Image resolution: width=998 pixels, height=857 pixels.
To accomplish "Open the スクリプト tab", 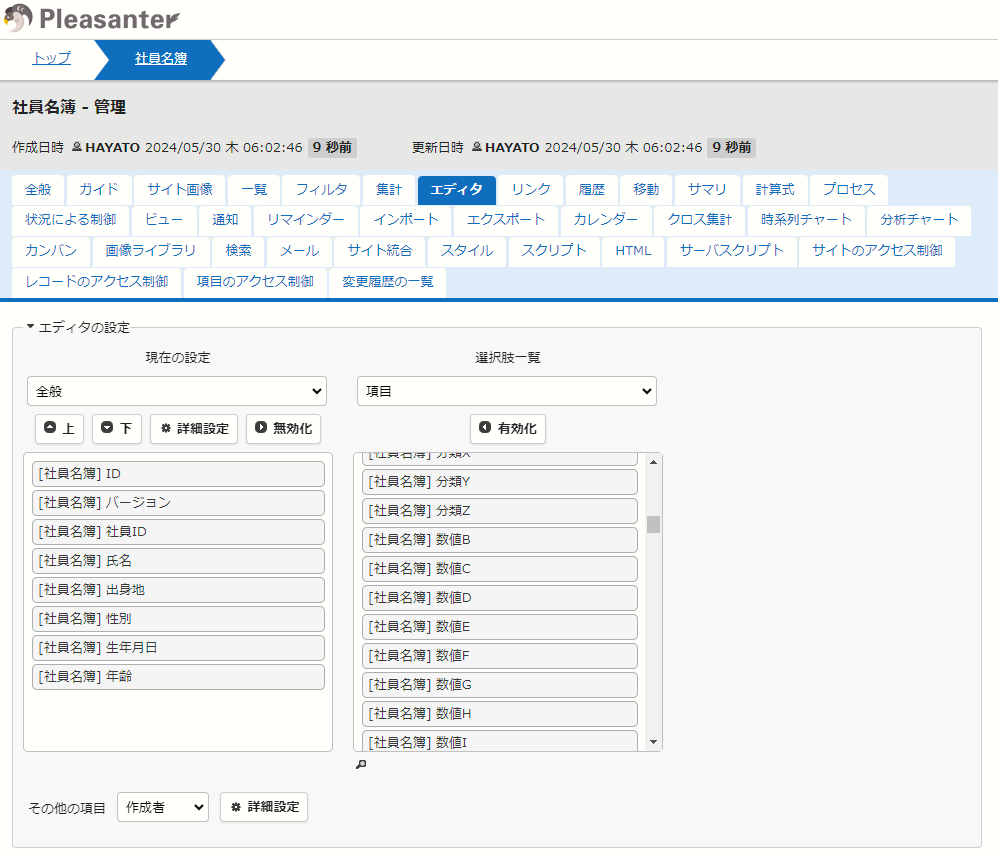I will 554,251.
